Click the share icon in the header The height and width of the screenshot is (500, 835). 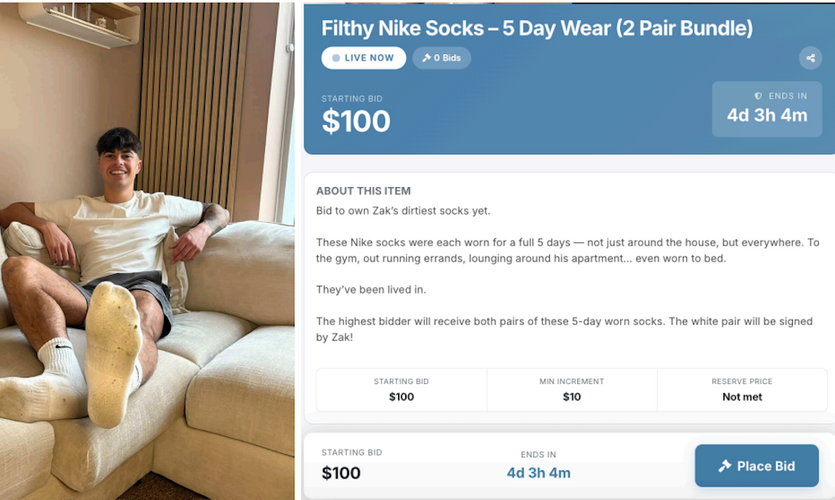808,59
